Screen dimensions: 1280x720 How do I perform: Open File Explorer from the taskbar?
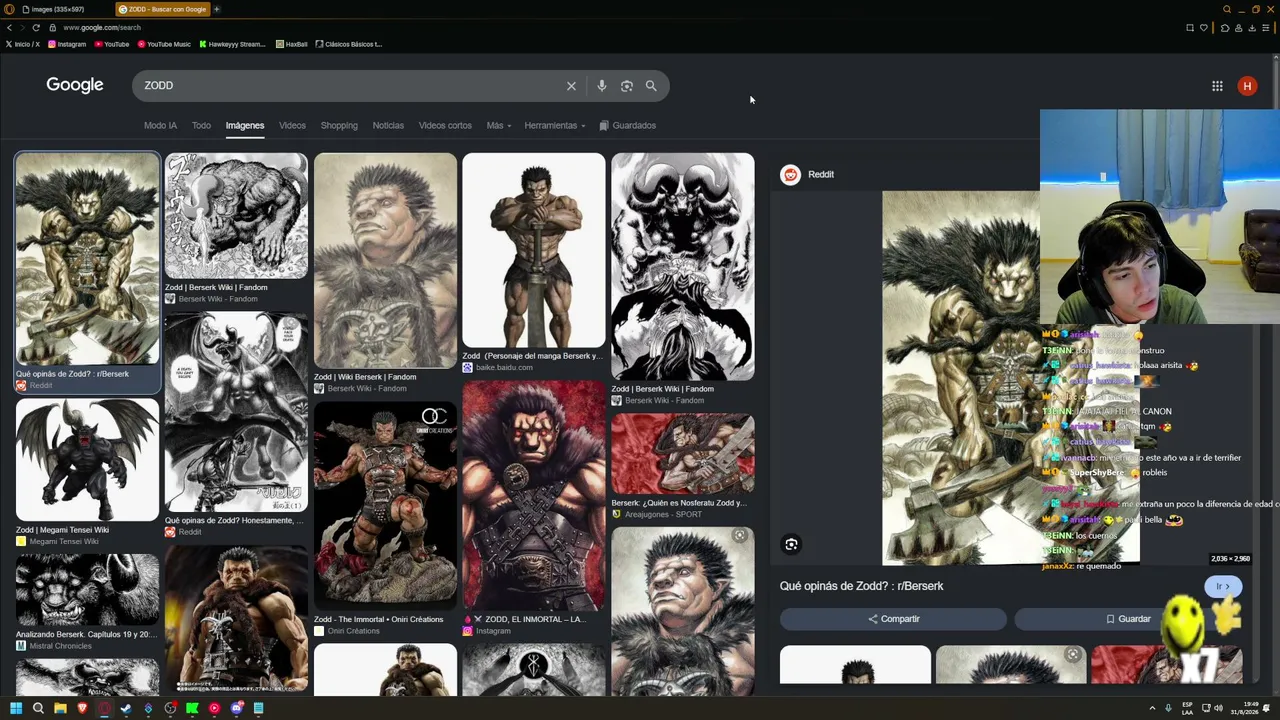pyautogui.click(x=60, y=708)
